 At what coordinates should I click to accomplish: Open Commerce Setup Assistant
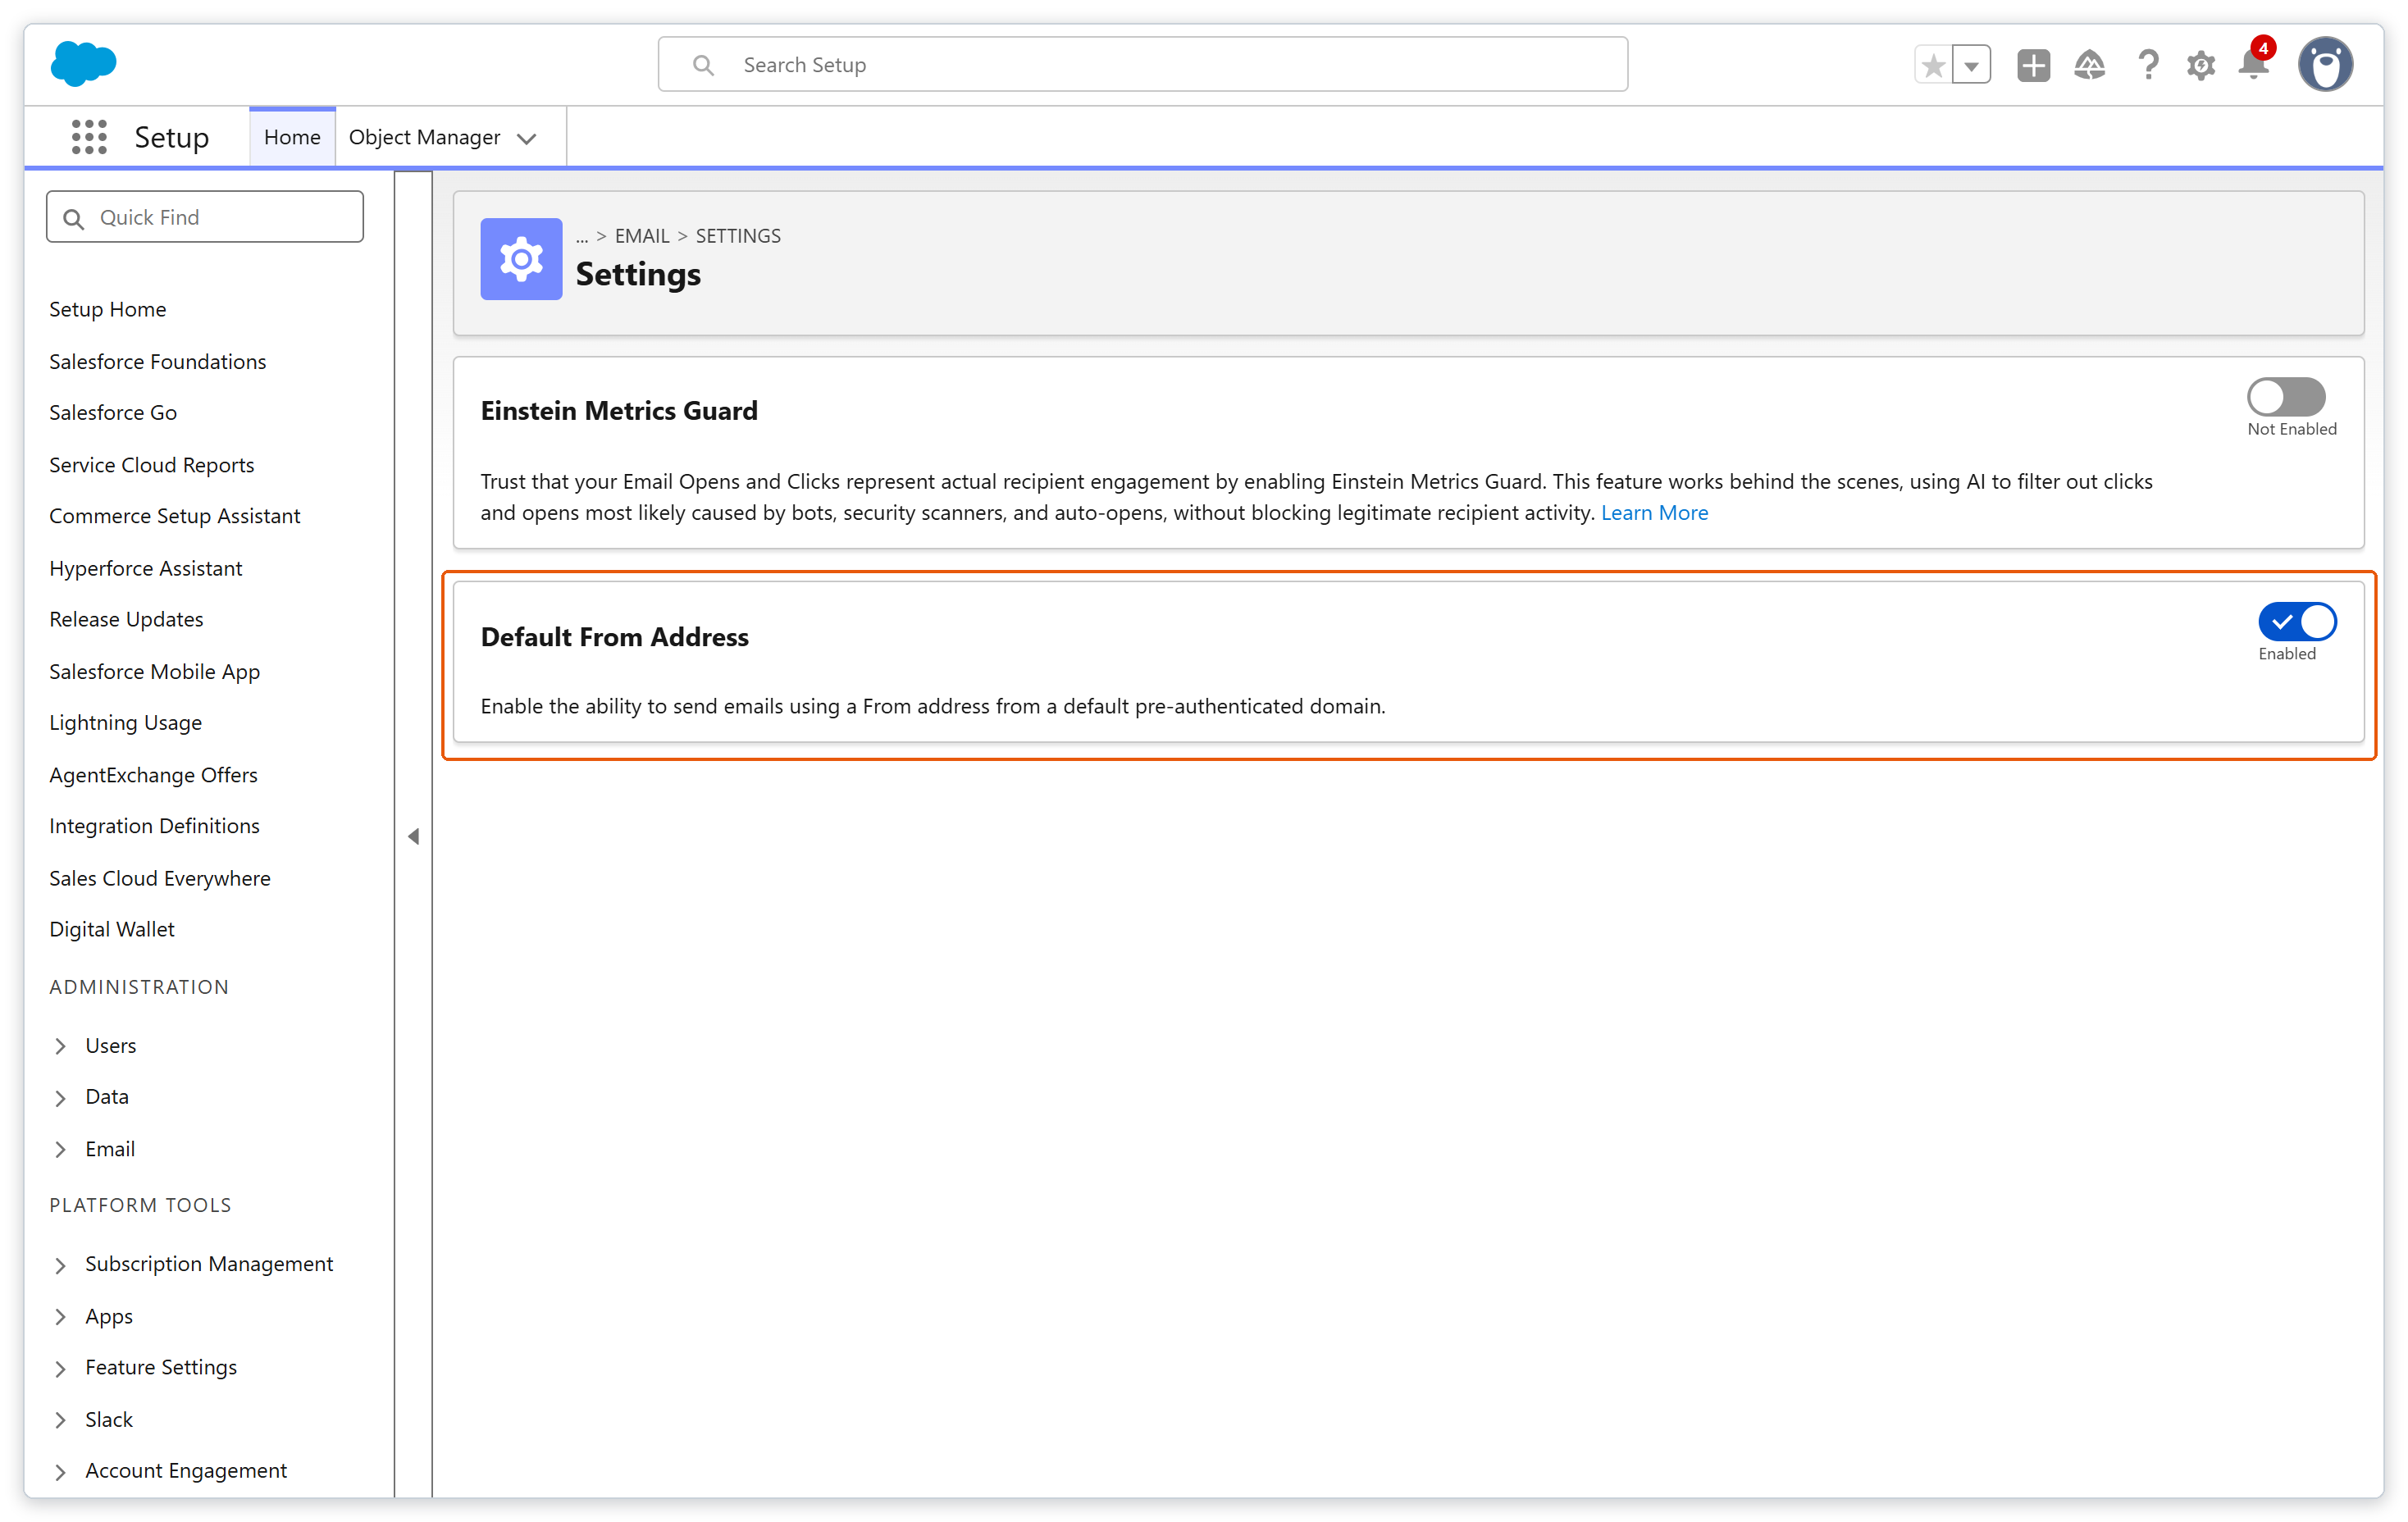click(174, 516)
